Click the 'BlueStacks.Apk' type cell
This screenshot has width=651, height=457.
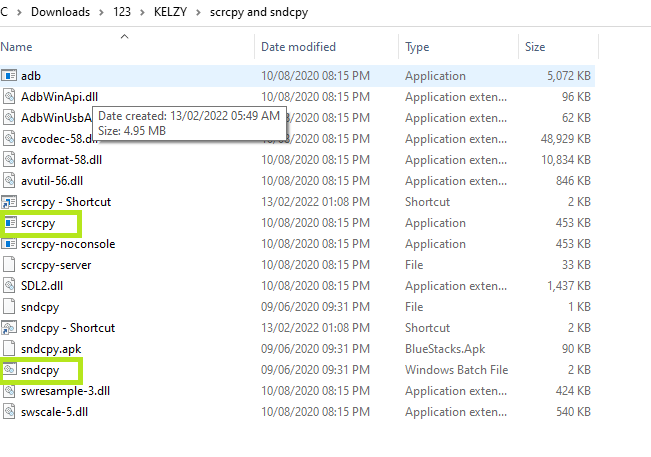coord(445,349)
